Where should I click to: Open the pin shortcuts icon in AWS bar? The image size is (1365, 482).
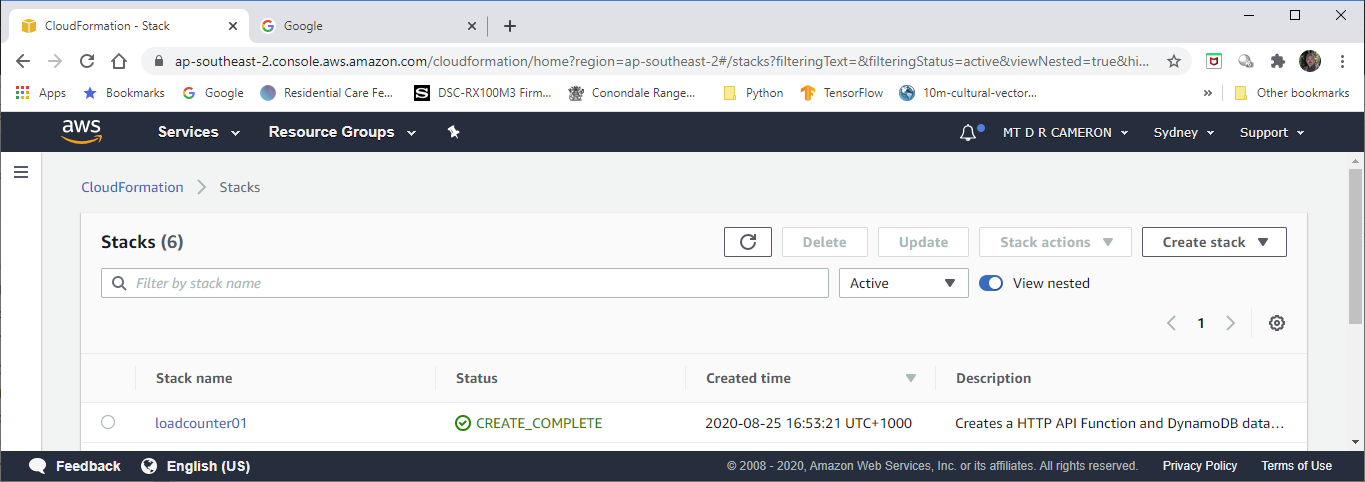[453, 132]
